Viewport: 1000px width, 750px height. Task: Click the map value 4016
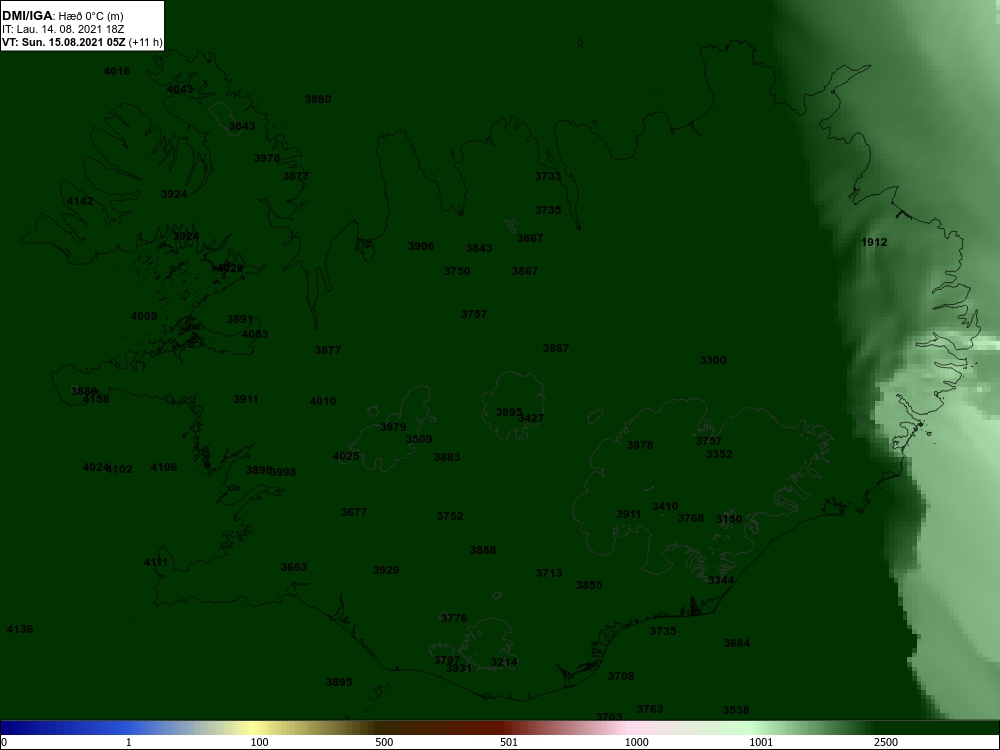[117, 71]
